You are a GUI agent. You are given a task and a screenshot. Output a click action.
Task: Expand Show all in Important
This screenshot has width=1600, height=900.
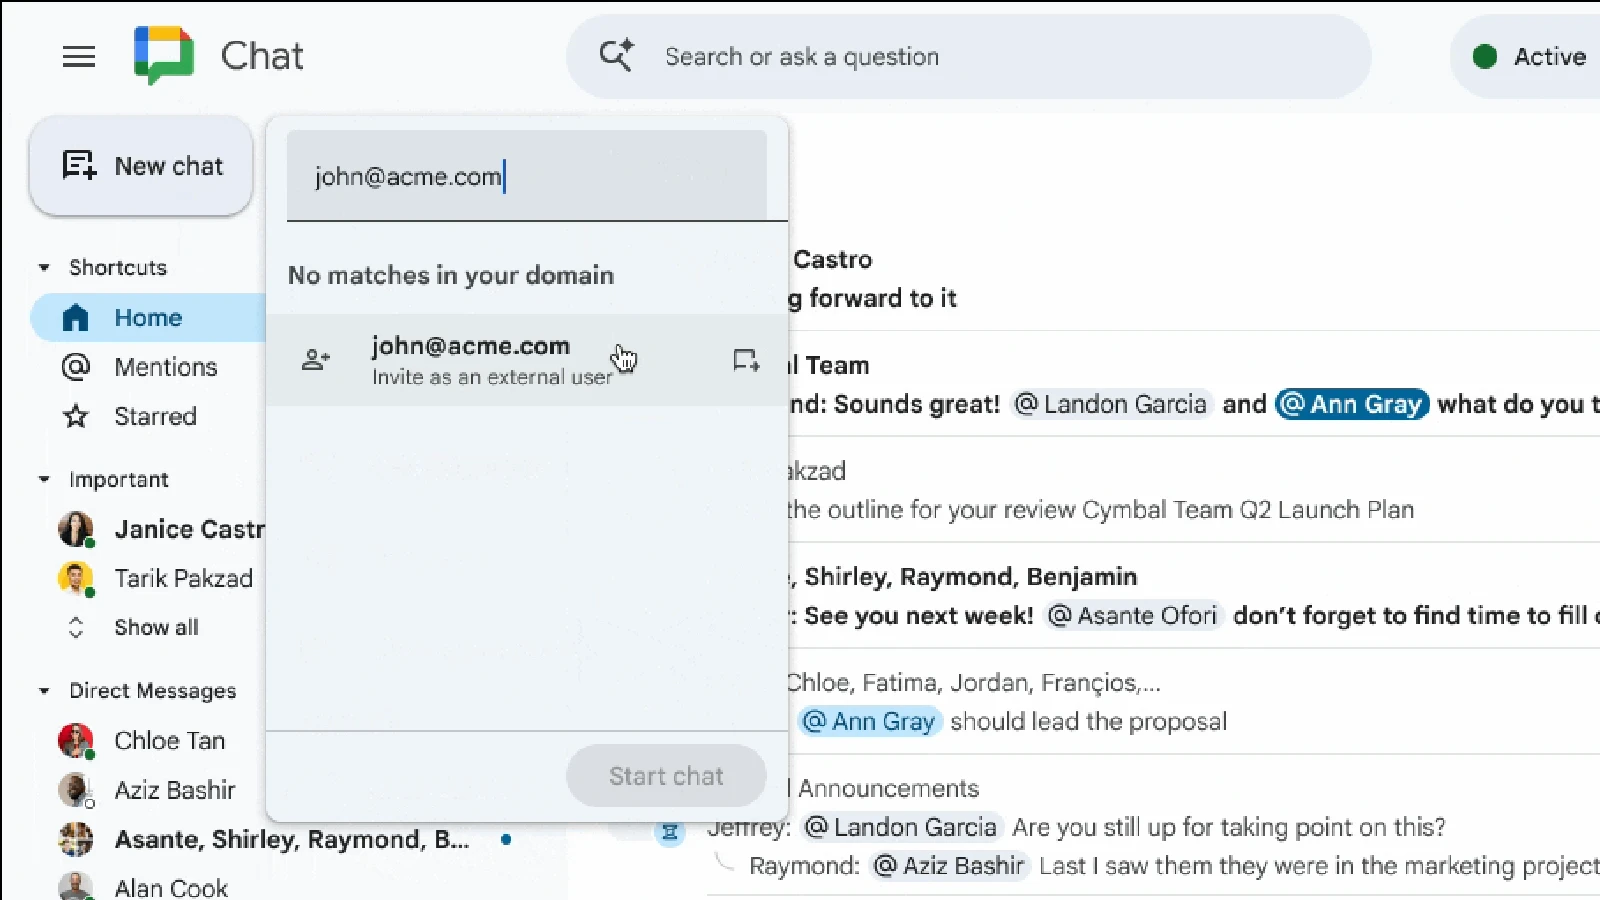pyautogui.click(x=156, y=627)
